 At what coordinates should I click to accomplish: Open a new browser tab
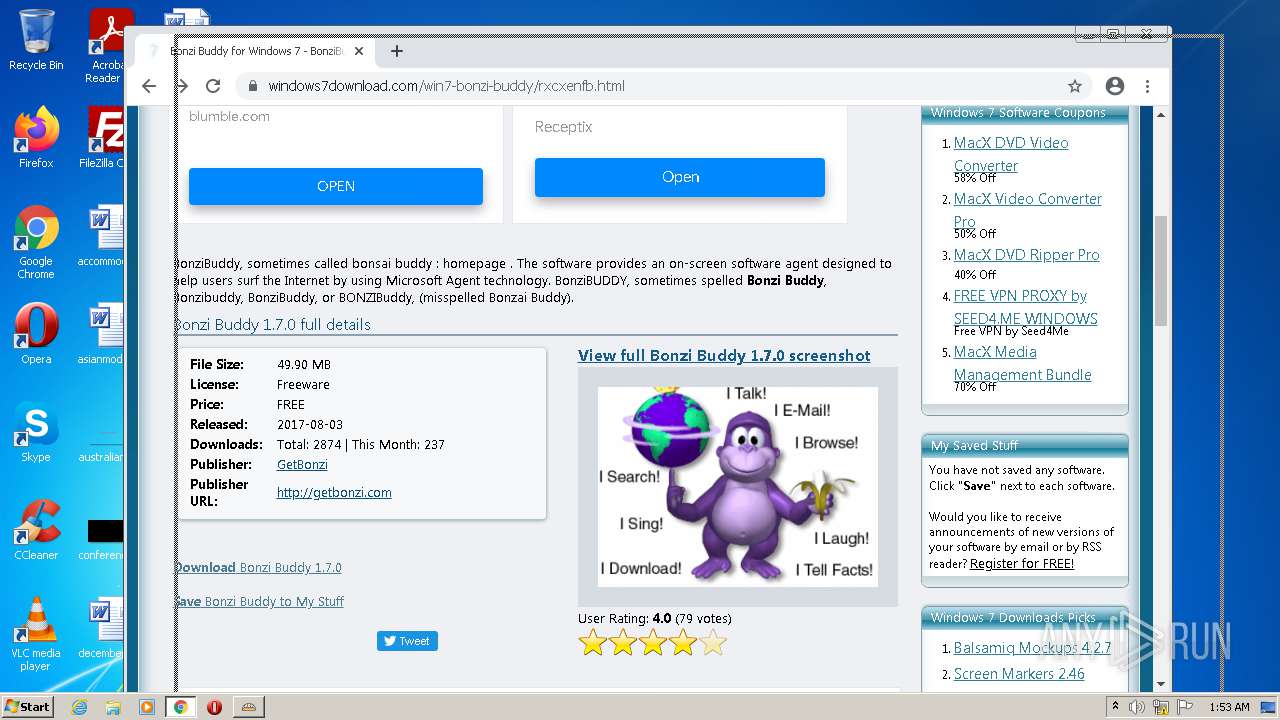point(397,51)
